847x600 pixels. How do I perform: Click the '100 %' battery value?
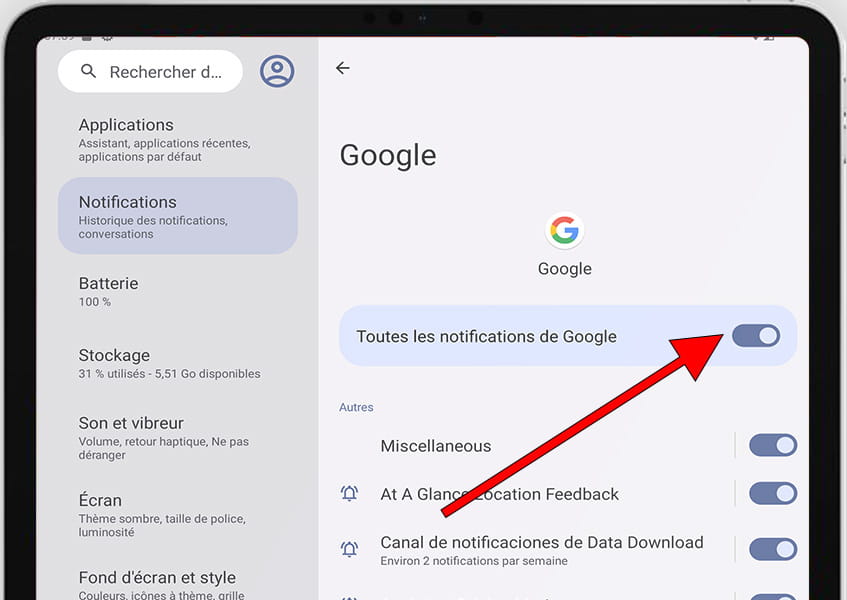[95, 302]
